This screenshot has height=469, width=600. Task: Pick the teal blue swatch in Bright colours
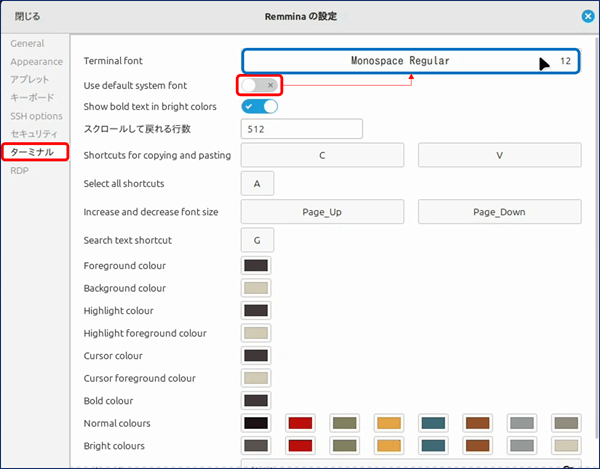click(x=433, y=446)
